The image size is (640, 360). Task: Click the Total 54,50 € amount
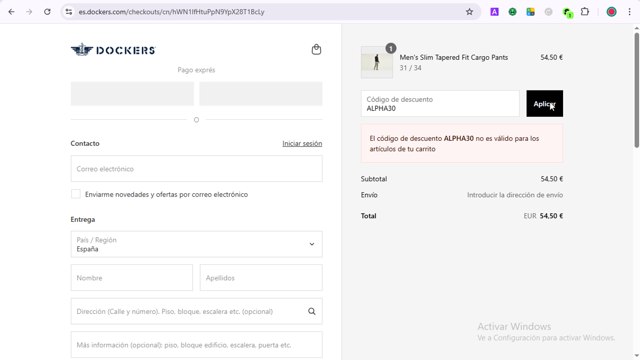tap(551, 216)
